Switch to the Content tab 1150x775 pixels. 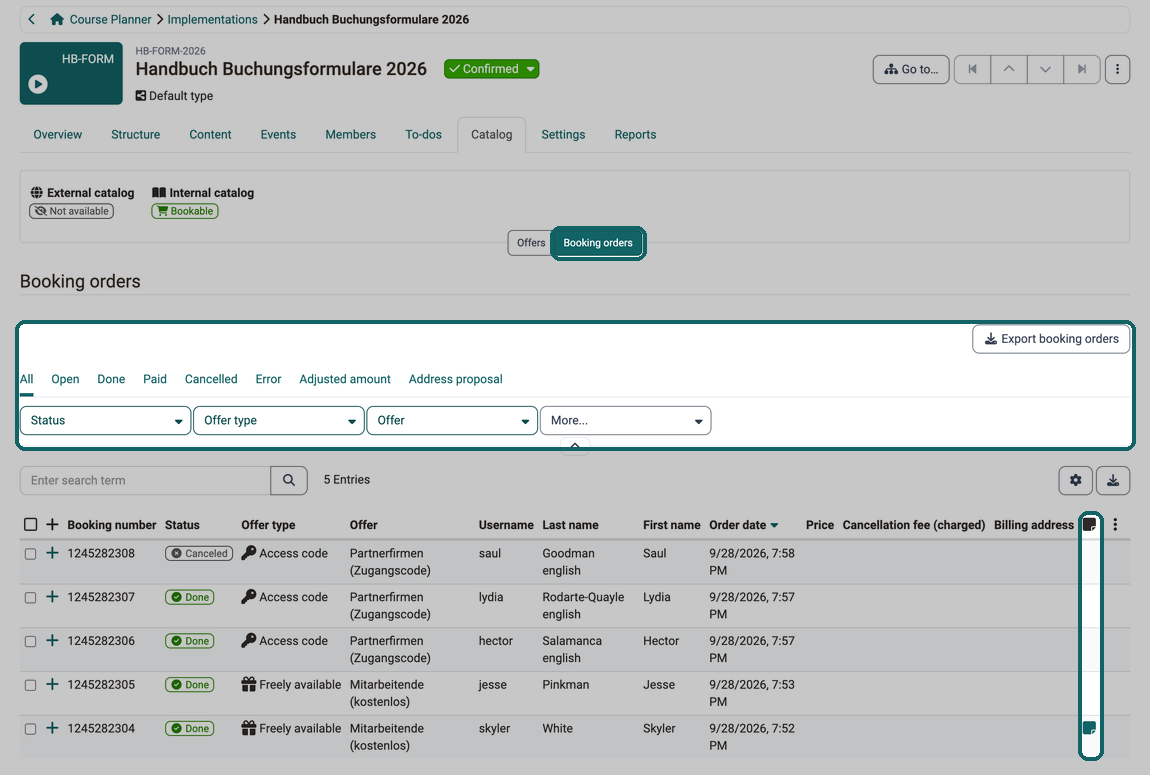(x=210, y=135)
